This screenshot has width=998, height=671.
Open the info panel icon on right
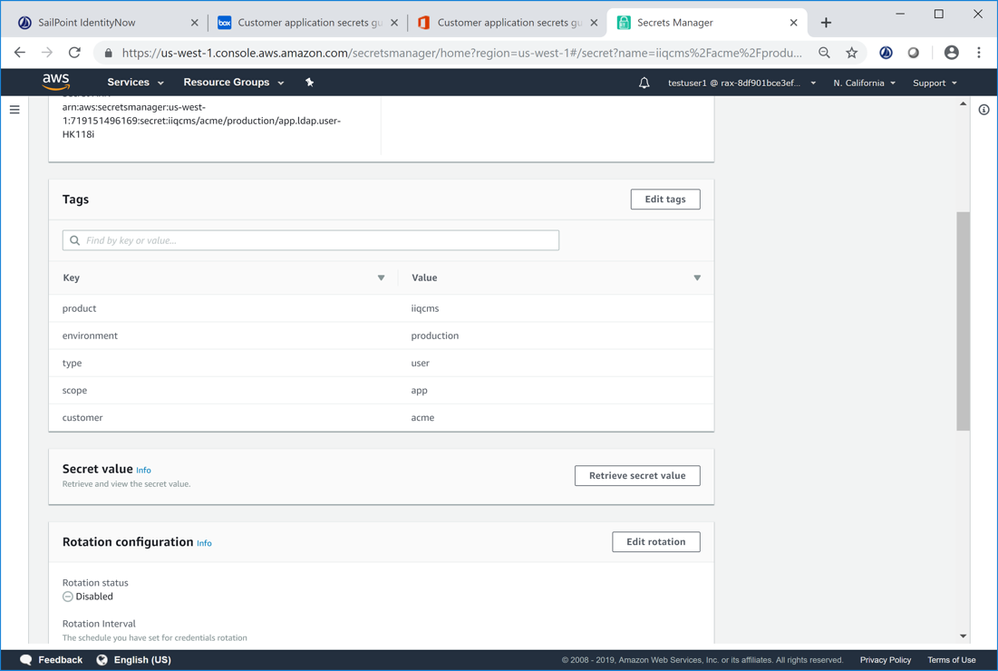point(984,110)
